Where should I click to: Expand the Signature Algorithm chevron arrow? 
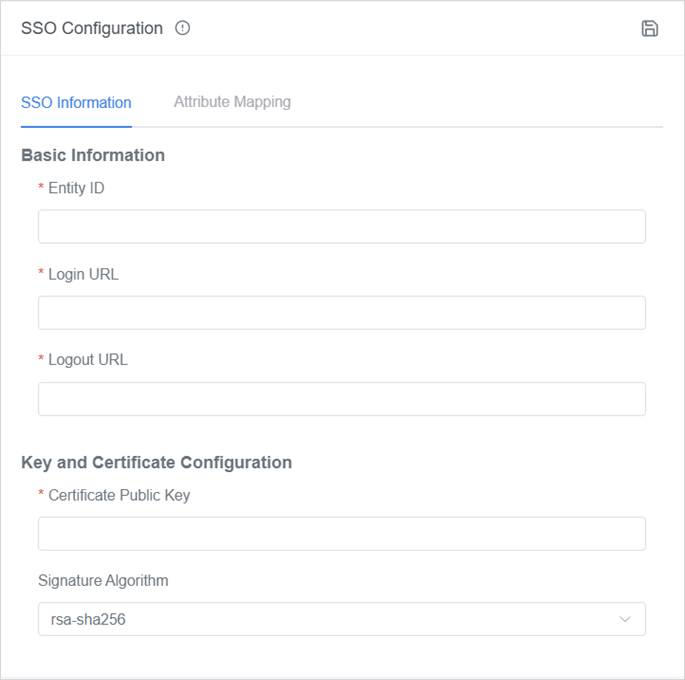tap(625, 619)
